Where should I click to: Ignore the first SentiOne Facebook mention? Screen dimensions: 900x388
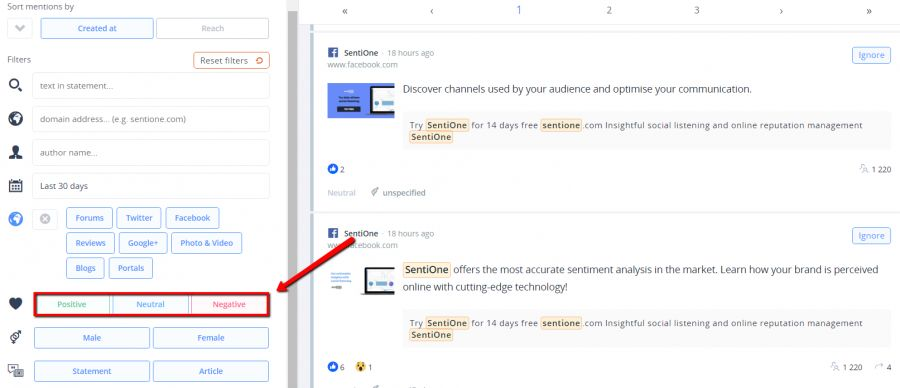[871, 55]
